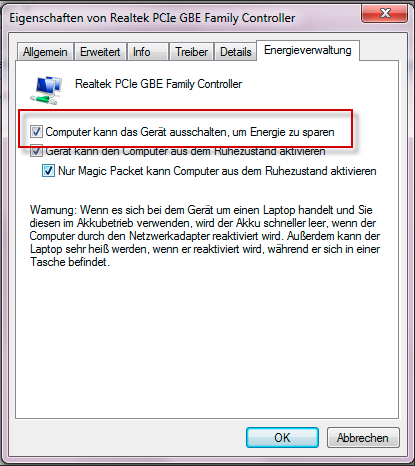Screen dimensions: 415x466
Task: Disable the 'Nur Magic Packet' checkbox
Action: [48, 171]
